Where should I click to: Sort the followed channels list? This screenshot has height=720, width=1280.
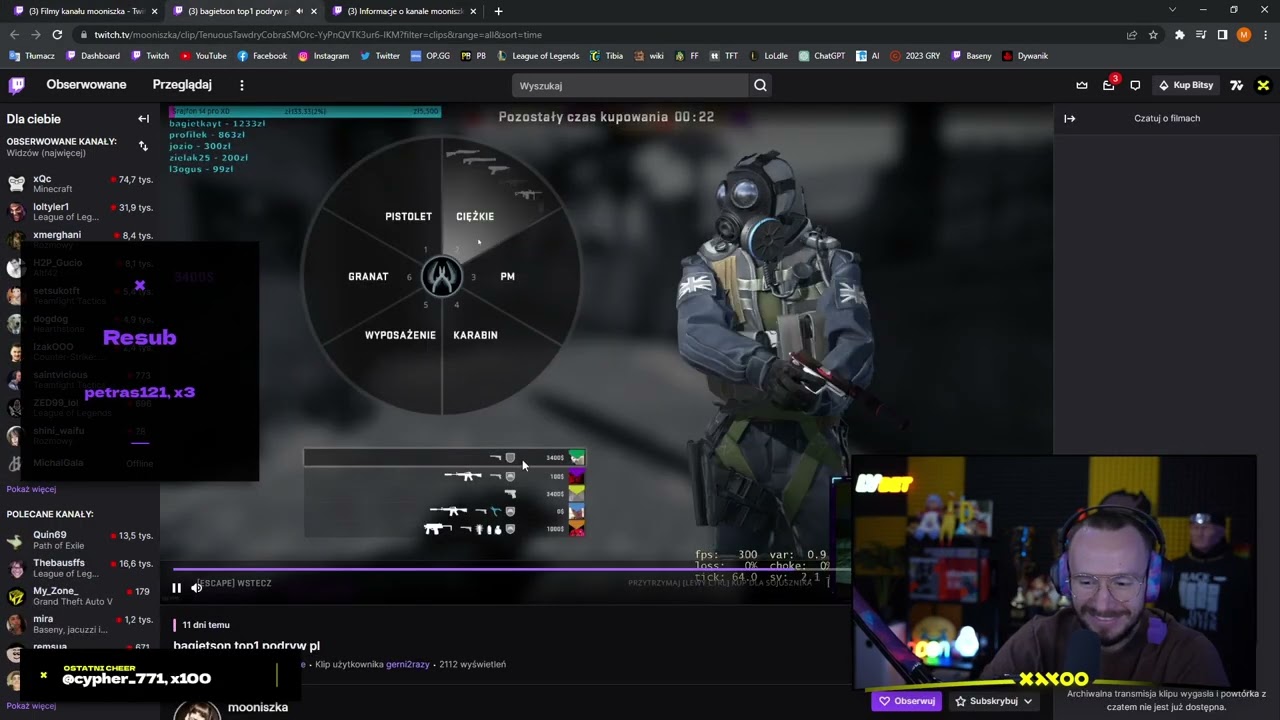point(143,146)
